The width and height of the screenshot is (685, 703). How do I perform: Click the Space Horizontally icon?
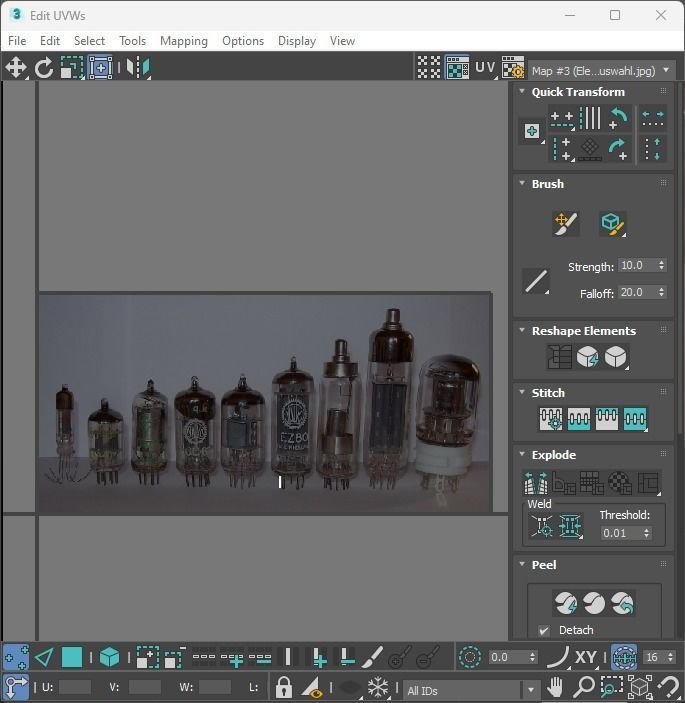(x=653, y=119)
